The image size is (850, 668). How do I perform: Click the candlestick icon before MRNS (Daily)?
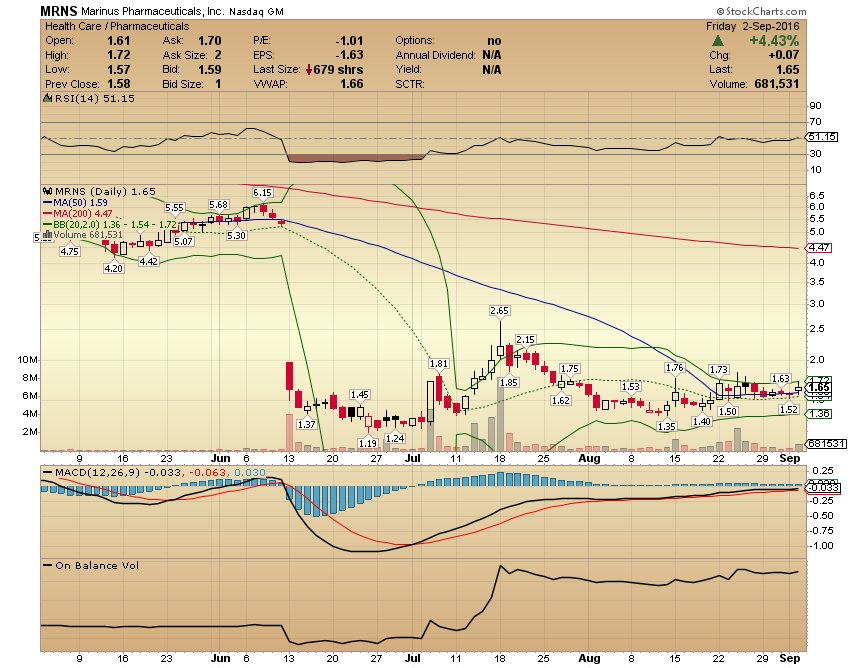[x=48, y=191]
